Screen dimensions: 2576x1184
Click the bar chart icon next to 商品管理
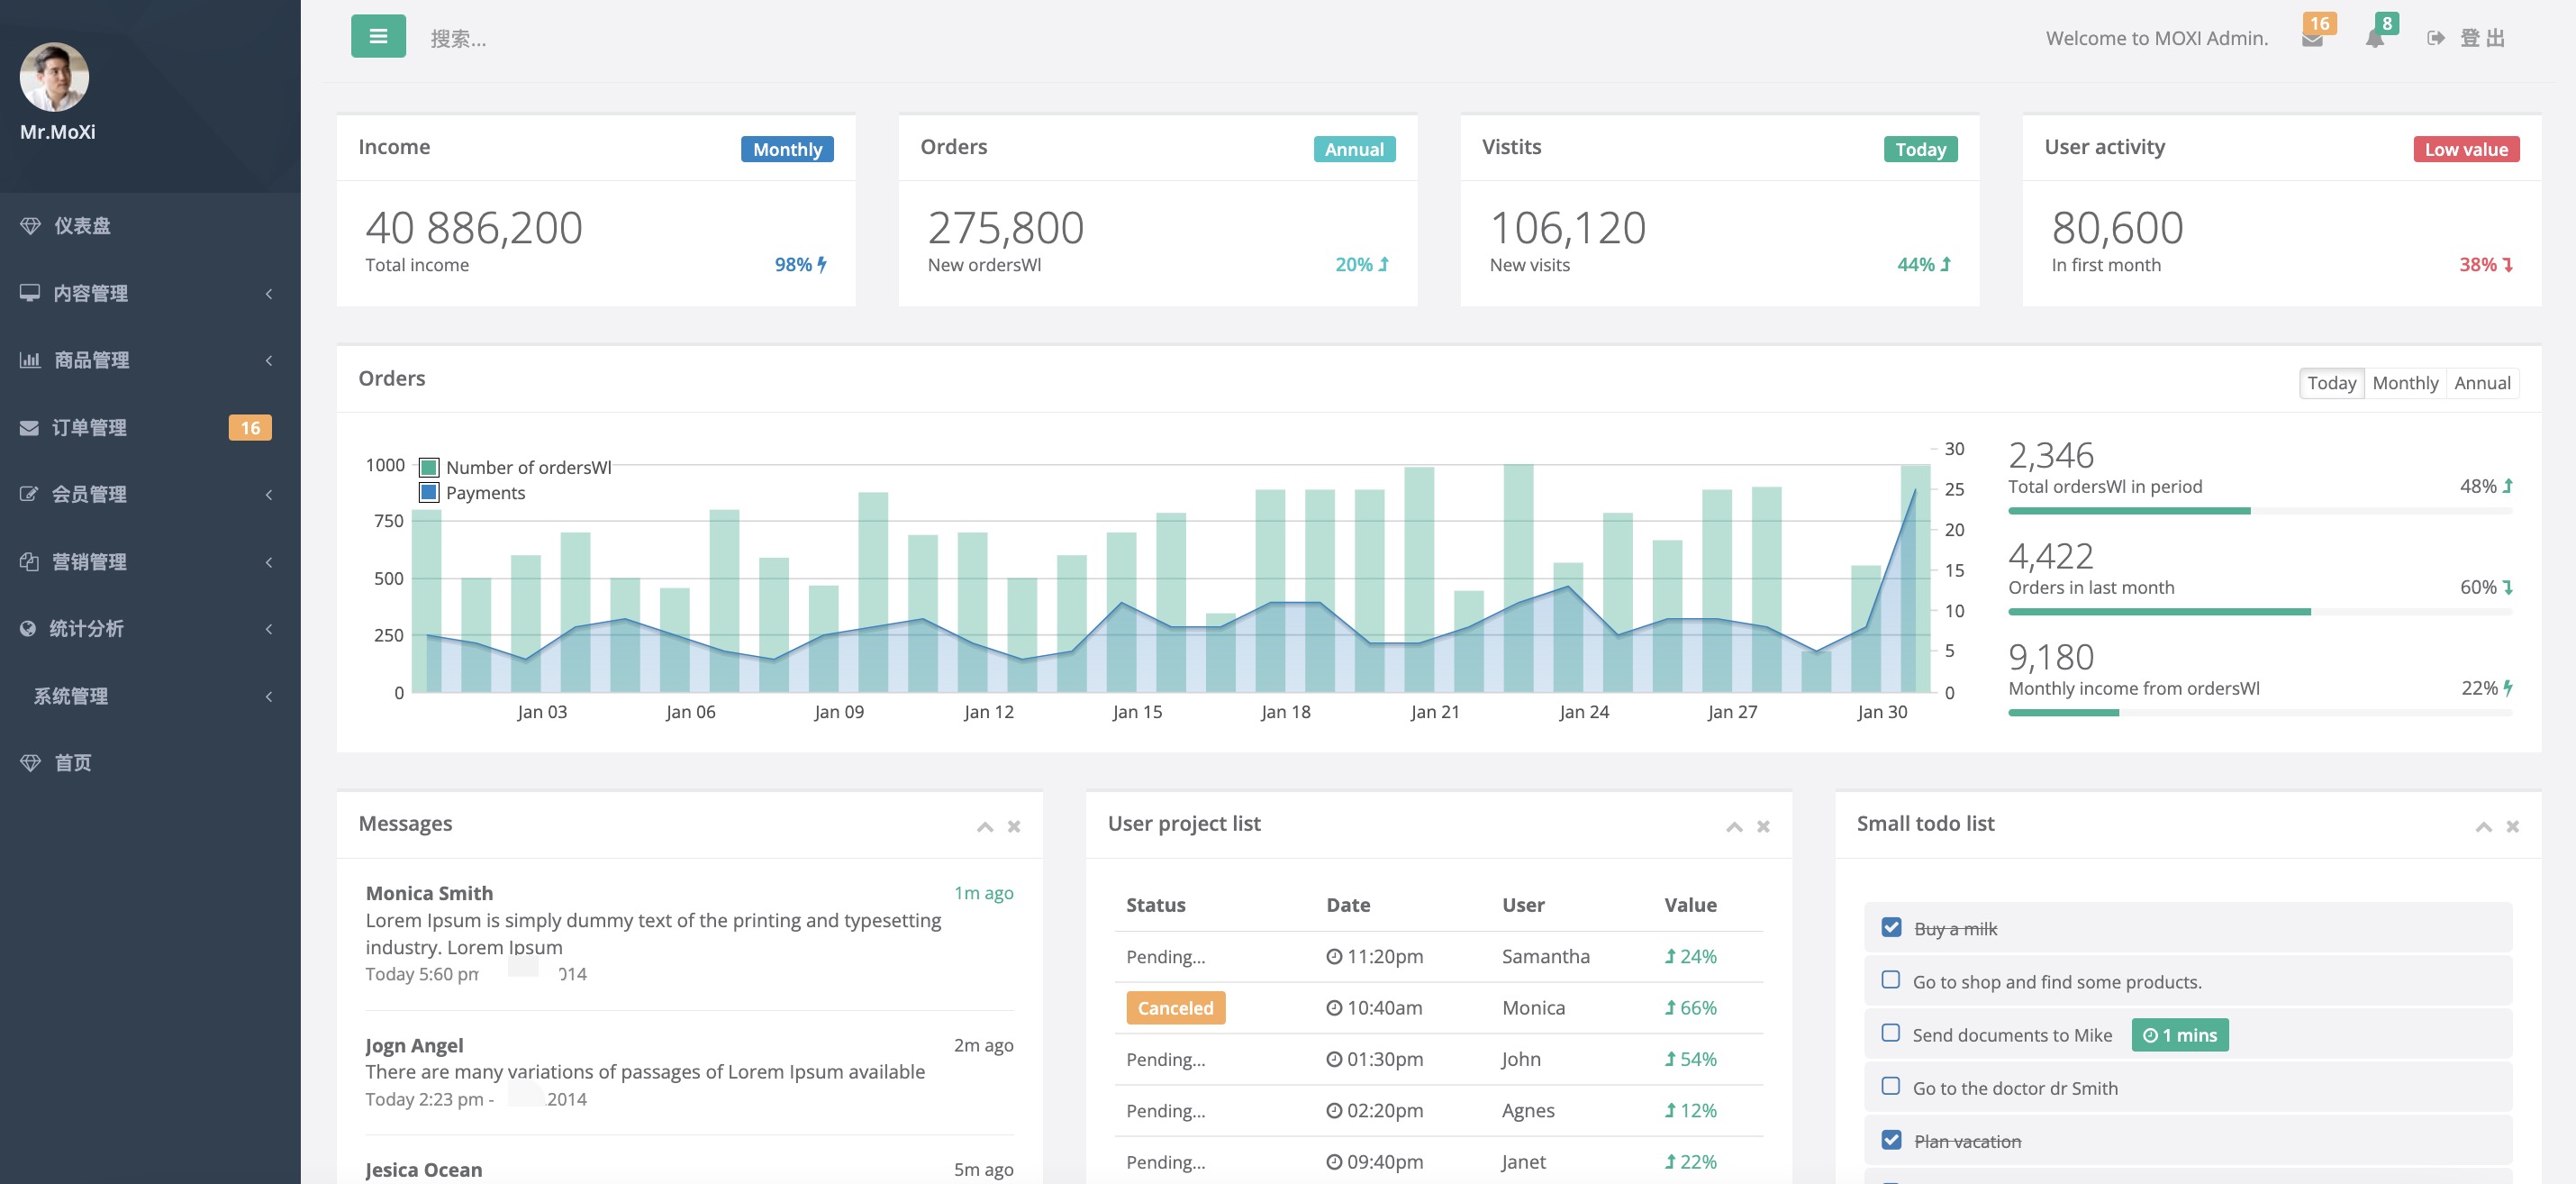click(x=30, y=360)
